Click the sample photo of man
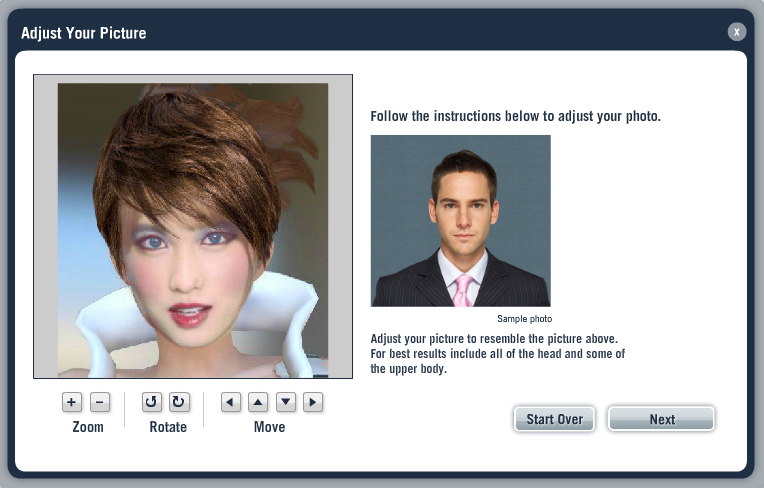 click(461, 221)
